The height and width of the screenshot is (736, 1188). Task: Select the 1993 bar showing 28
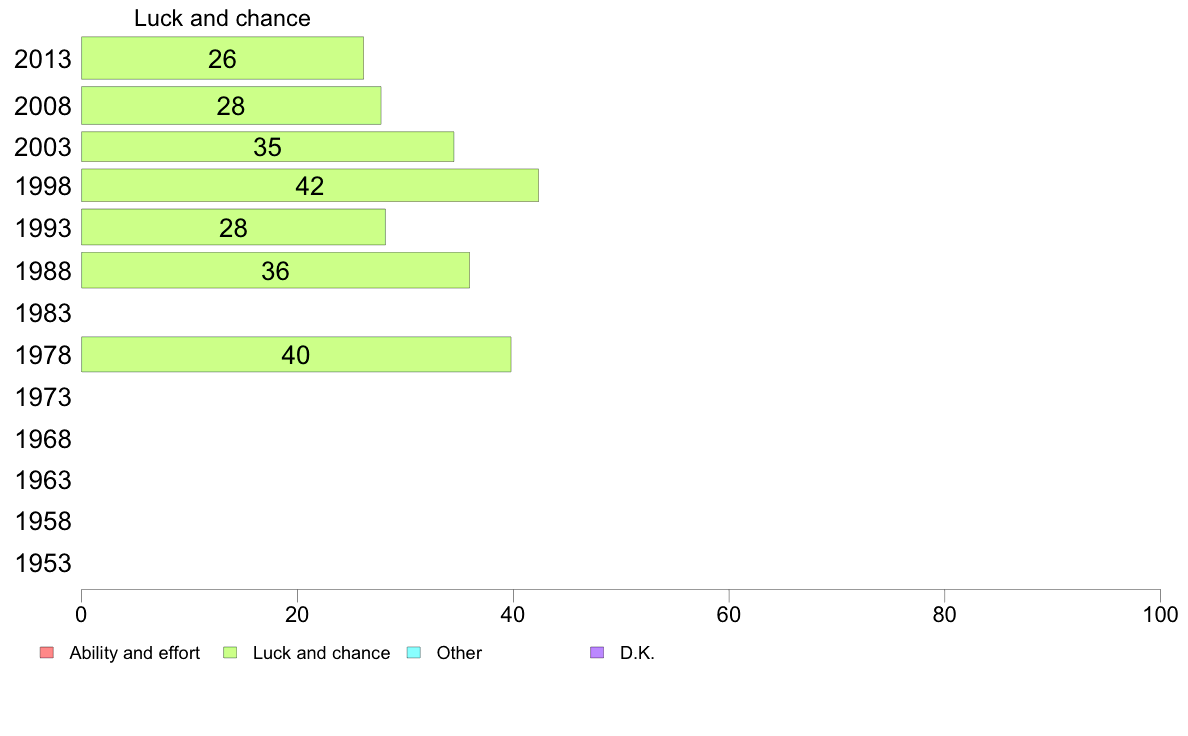point(233,227)
